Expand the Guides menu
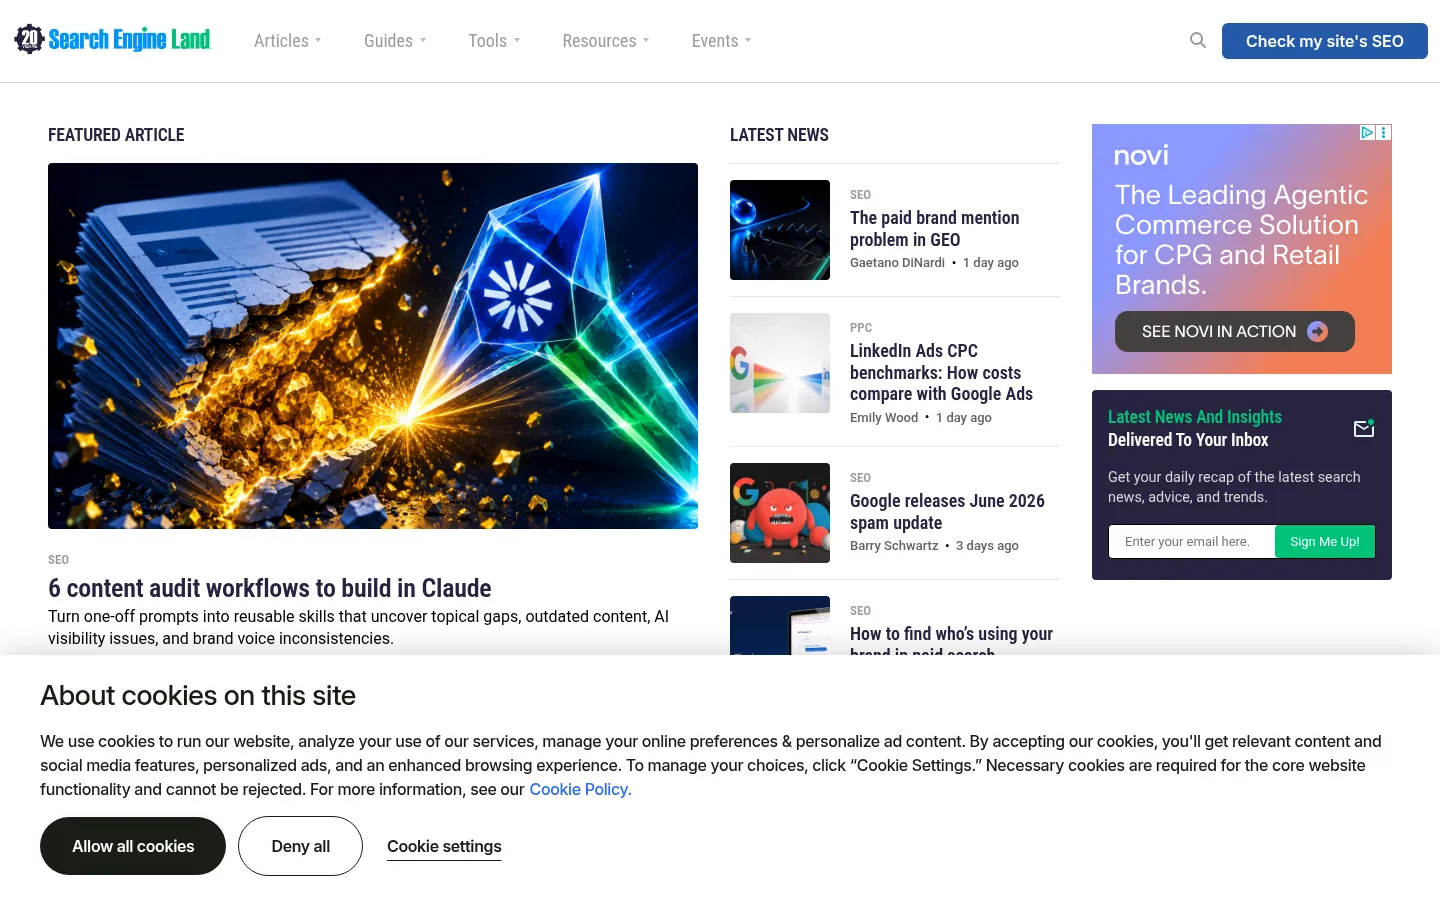1440x900 pixels. pyautogui.click(x=395, y=41)
